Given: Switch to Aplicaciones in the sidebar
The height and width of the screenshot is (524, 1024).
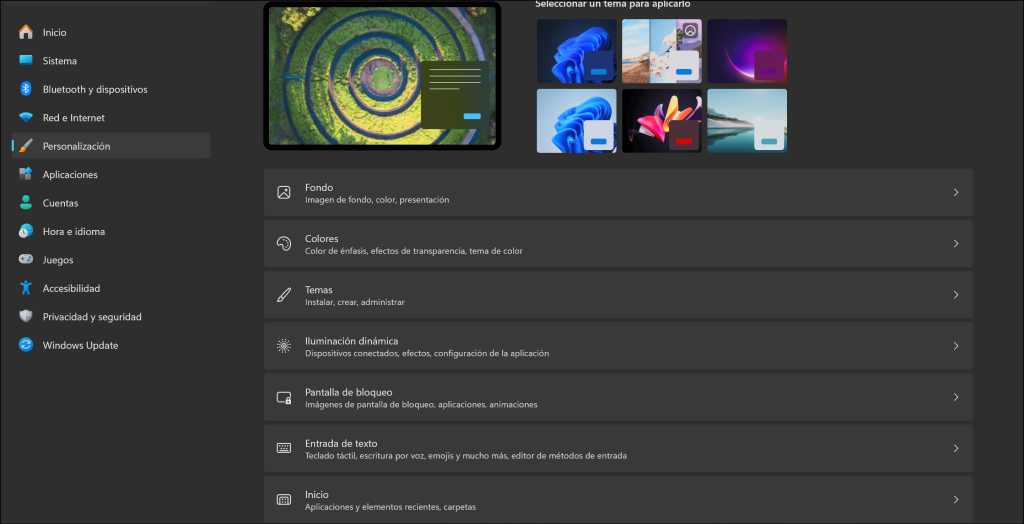Looking at the screenshot, I should pyautogui.click(x=70, y=175).
